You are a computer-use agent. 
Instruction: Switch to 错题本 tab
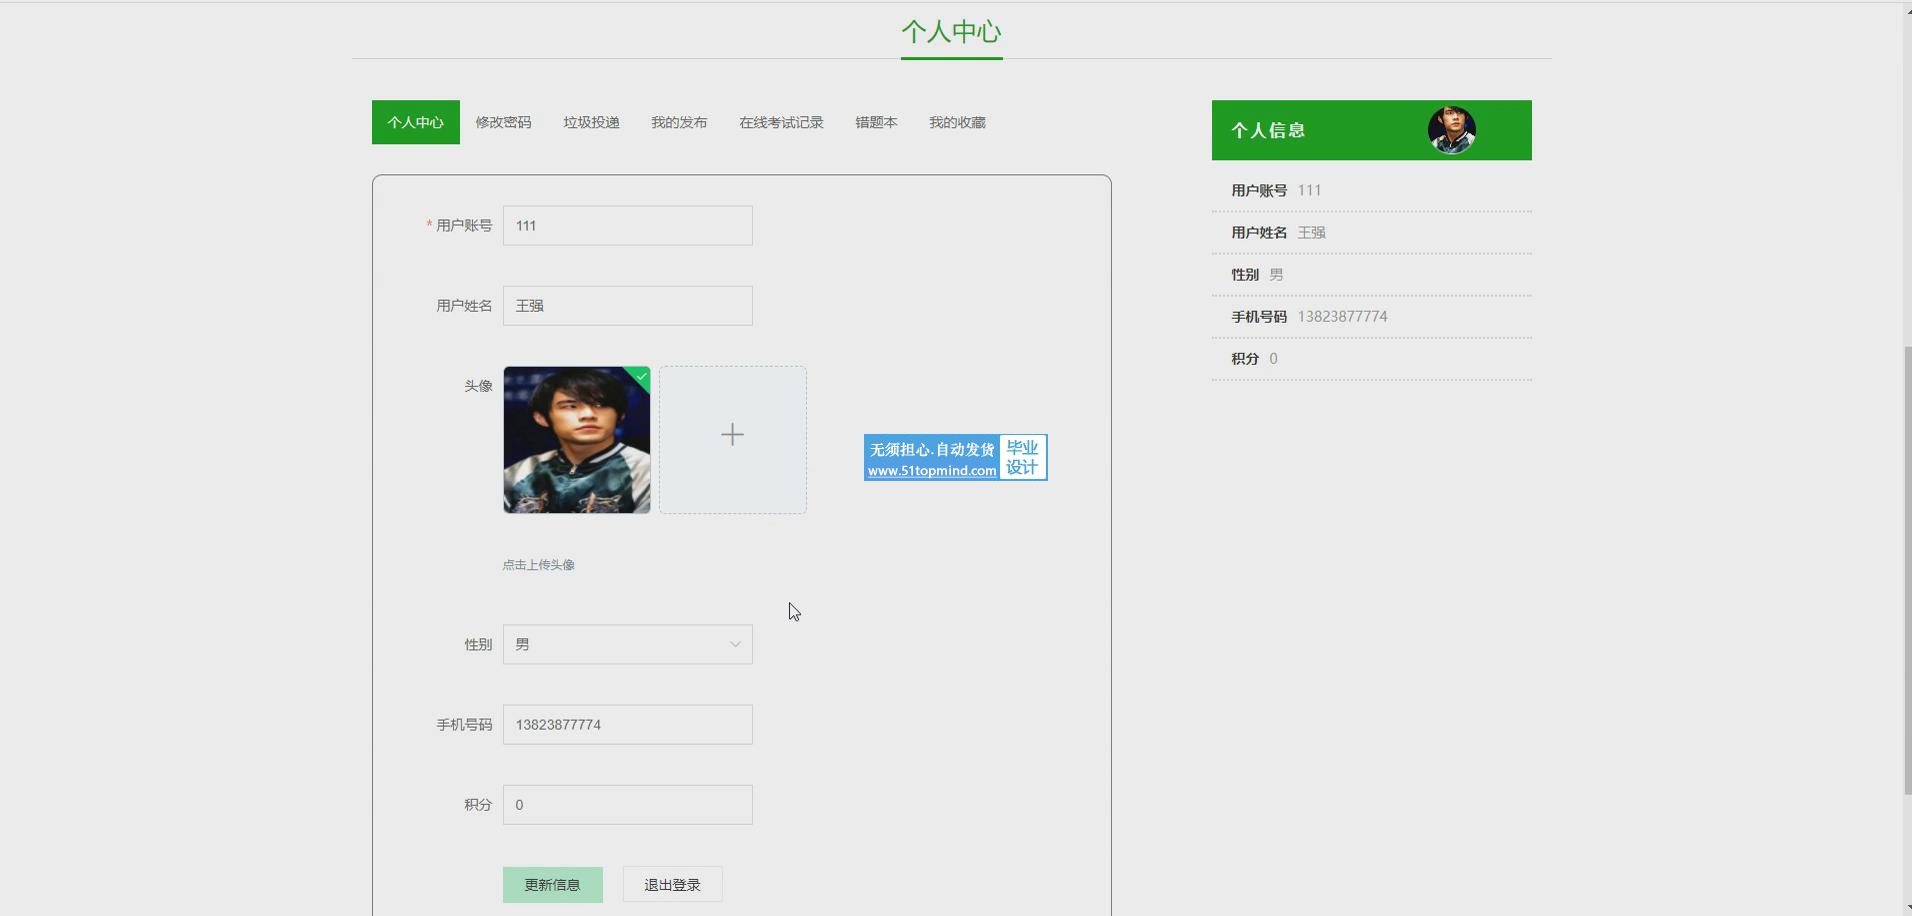[x=876, y=122]
